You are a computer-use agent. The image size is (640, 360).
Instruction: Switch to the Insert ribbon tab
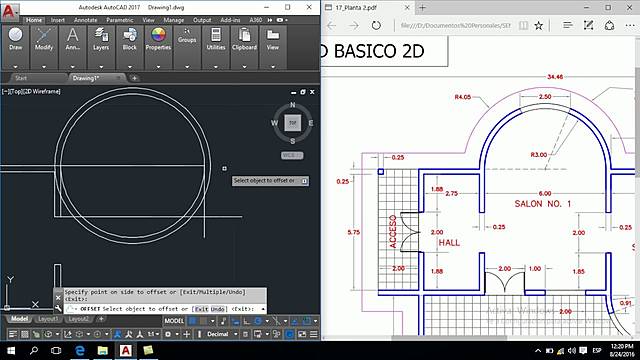point(58,20)
